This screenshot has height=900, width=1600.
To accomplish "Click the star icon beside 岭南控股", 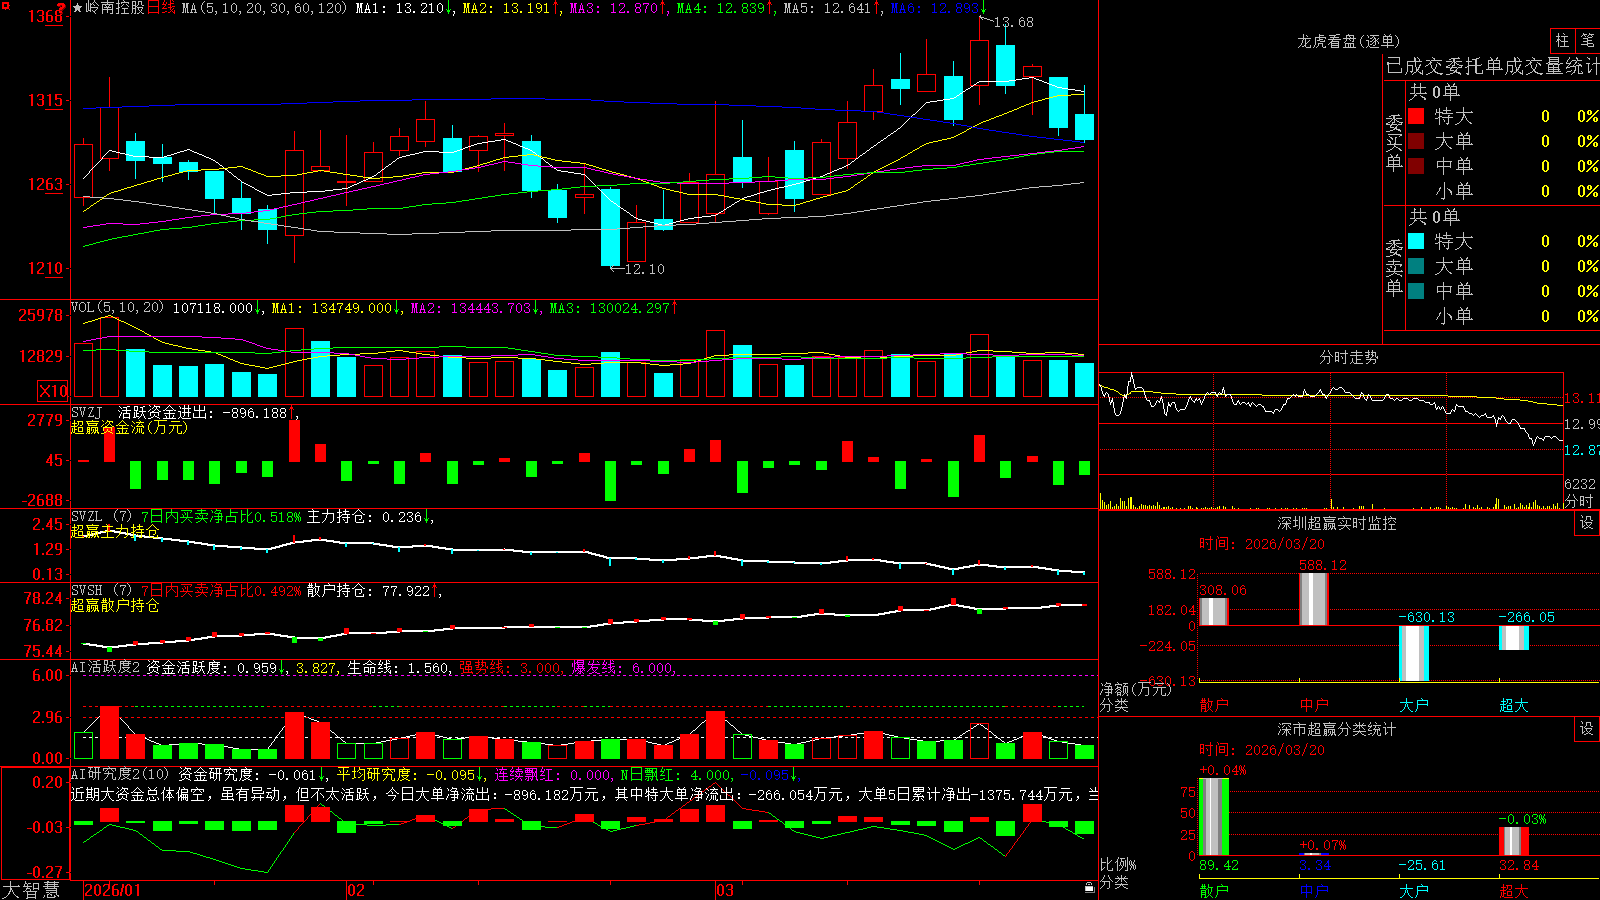I will (78, 8).
